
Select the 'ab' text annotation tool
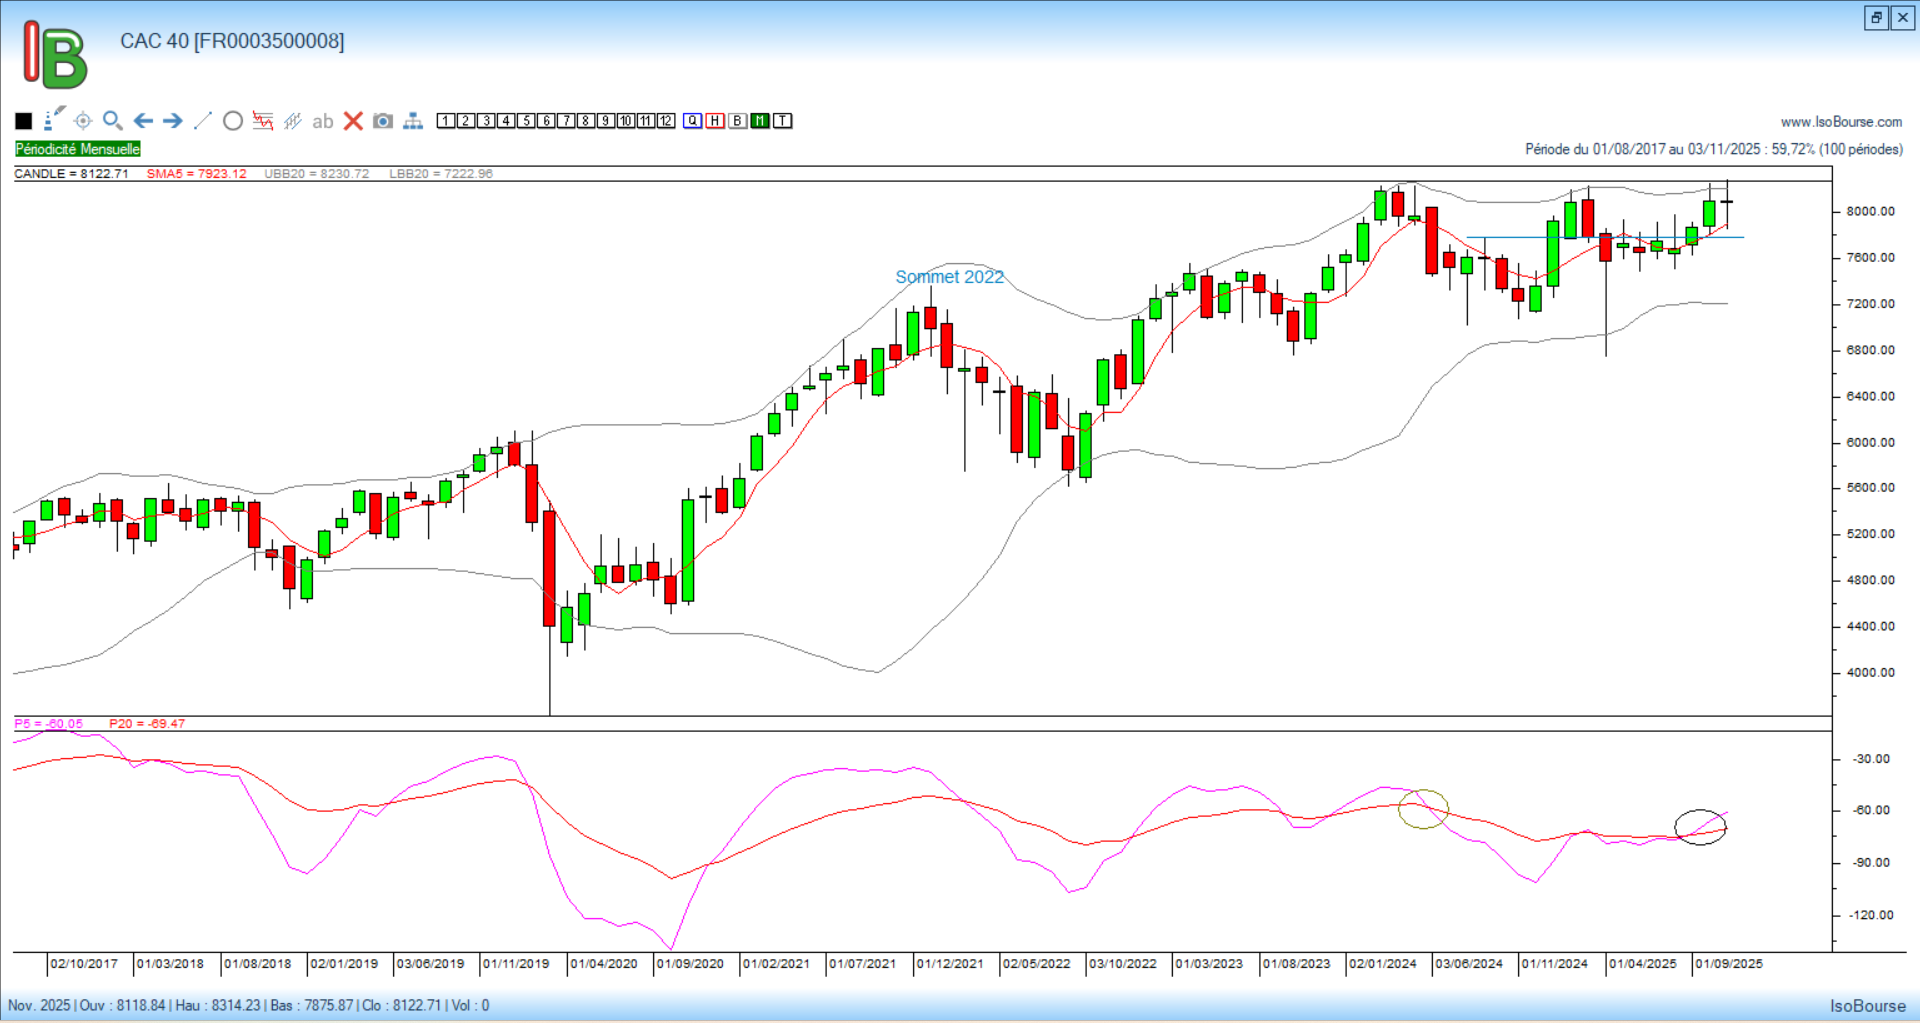pos(322,121)
